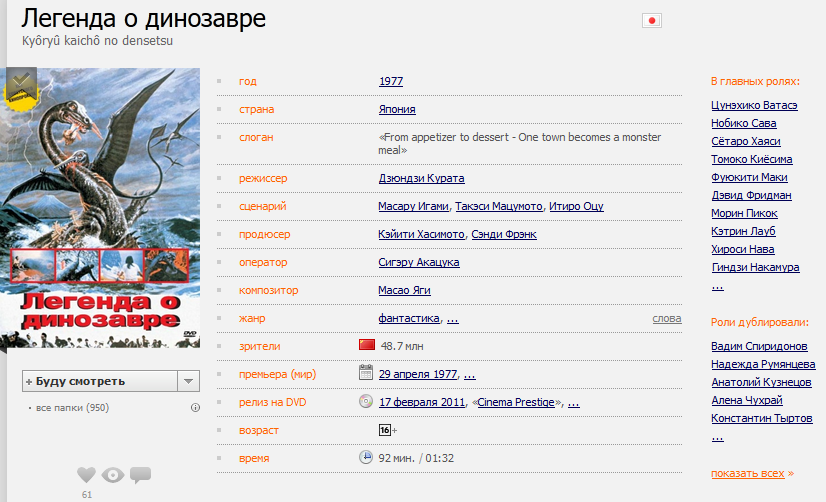Open the country link 'Япония'

click(x=397, y=109)
